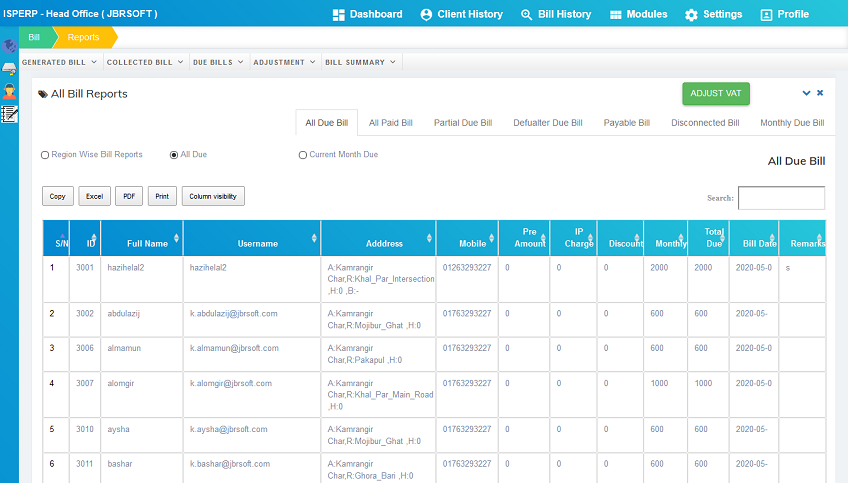Click the notepad icon in left sidebar

pyautogui.click(x=9, y=114)
